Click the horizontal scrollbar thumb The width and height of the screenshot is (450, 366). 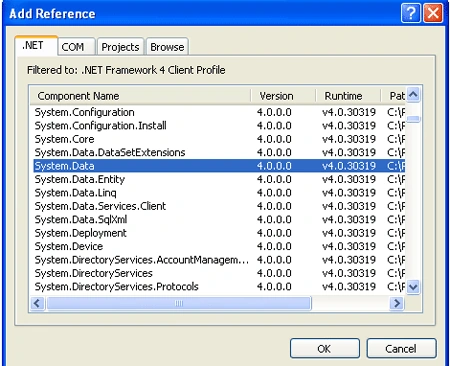tap(179, 303)
